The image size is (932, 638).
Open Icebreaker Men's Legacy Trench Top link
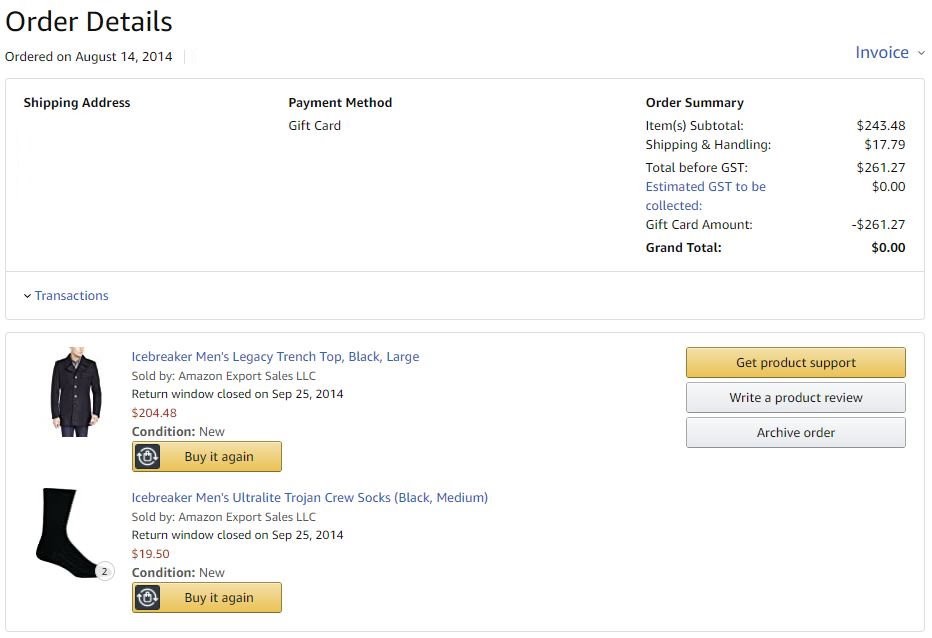[x=275, y=357]
